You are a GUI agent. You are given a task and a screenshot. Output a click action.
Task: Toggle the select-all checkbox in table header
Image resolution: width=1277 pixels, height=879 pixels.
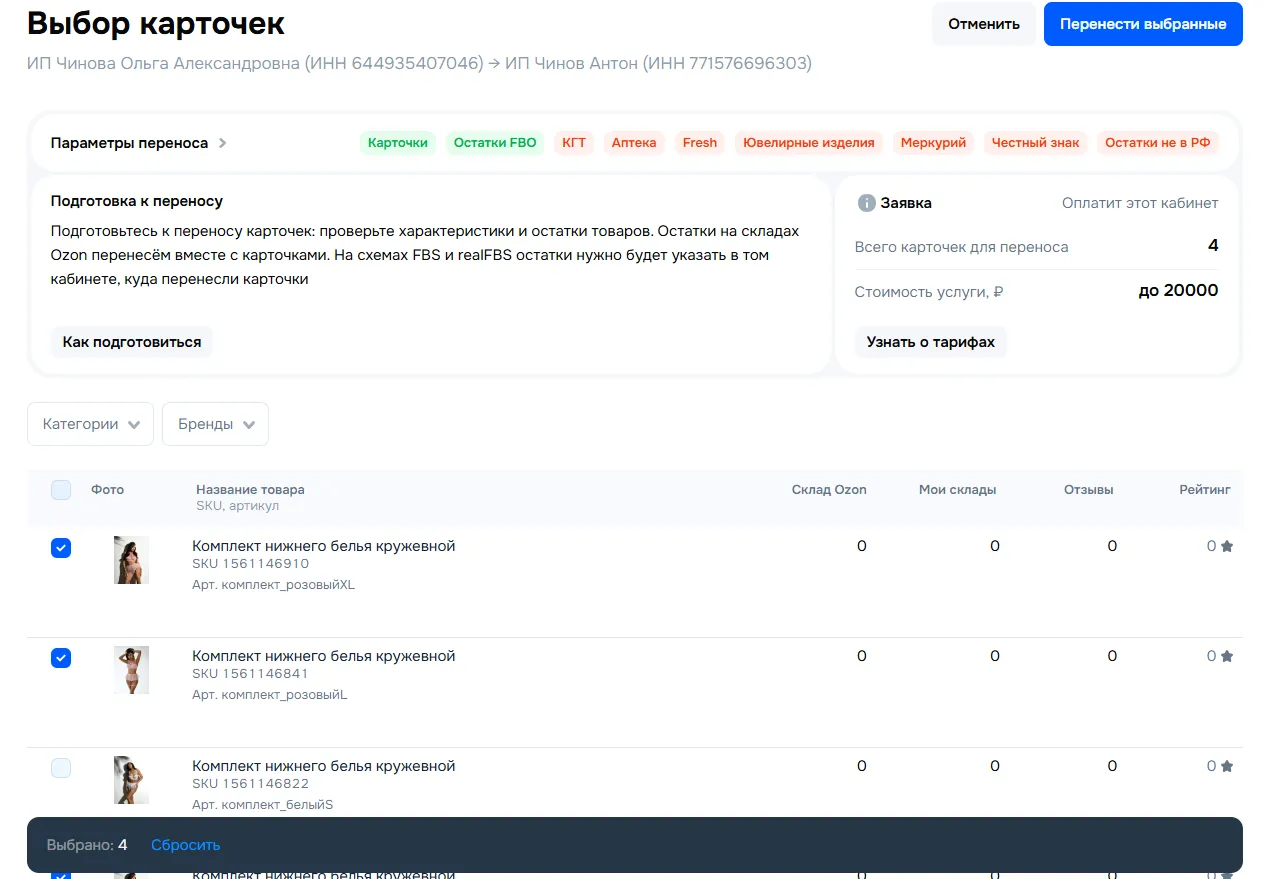[x=61, y=489]
